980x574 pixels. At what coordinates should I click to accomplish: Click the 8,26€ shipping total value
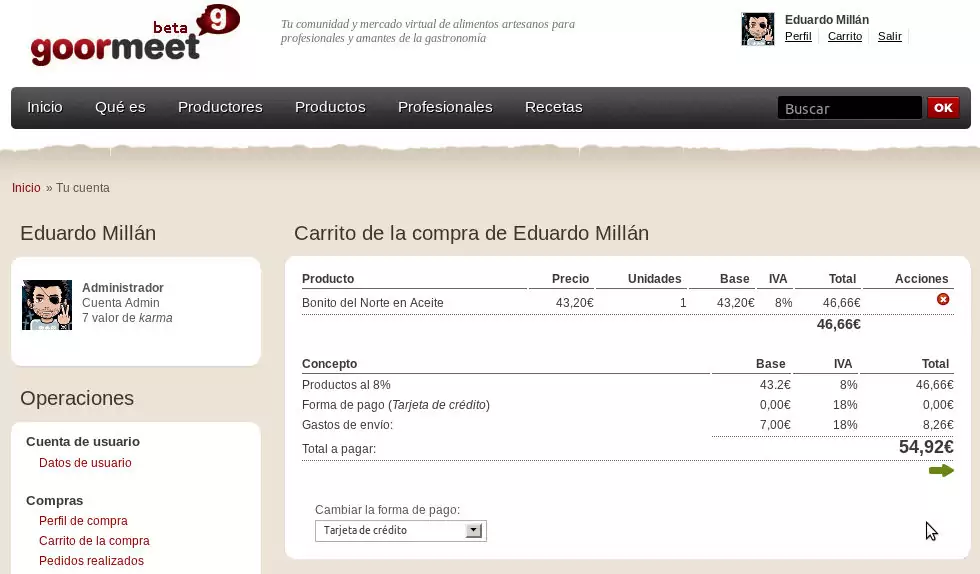938,425
